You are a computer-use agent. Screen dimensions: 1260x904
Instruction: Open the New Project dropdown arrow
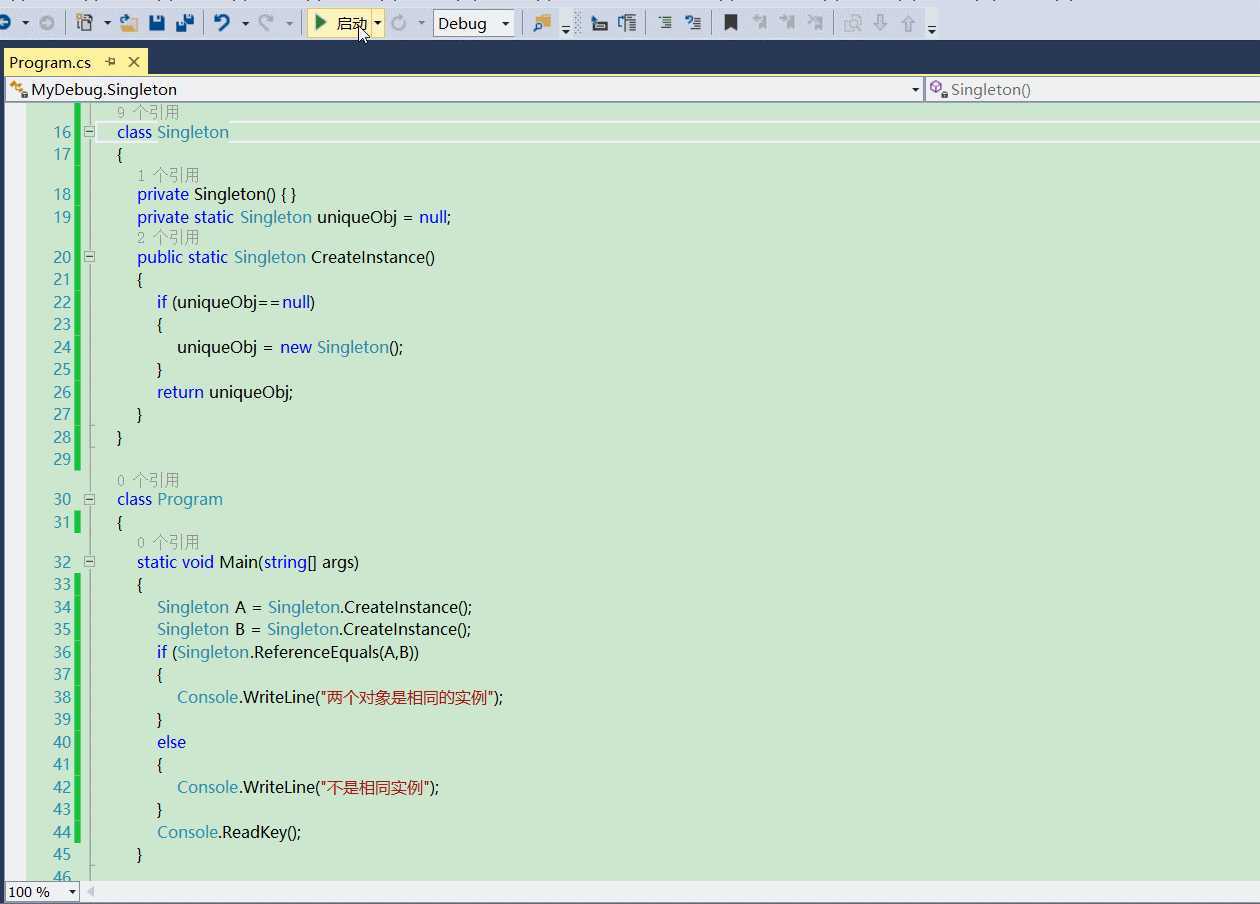107,23
